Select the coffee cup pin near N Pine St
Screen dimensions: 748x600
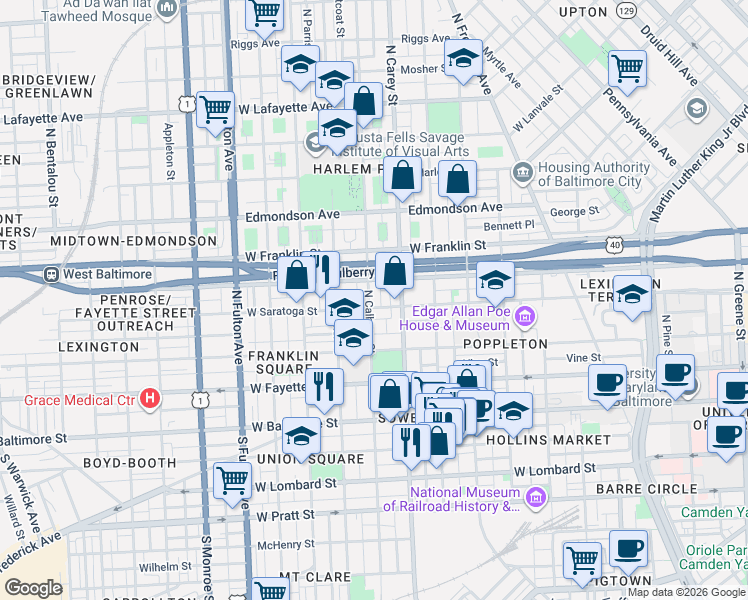click(x=675, y=376)
